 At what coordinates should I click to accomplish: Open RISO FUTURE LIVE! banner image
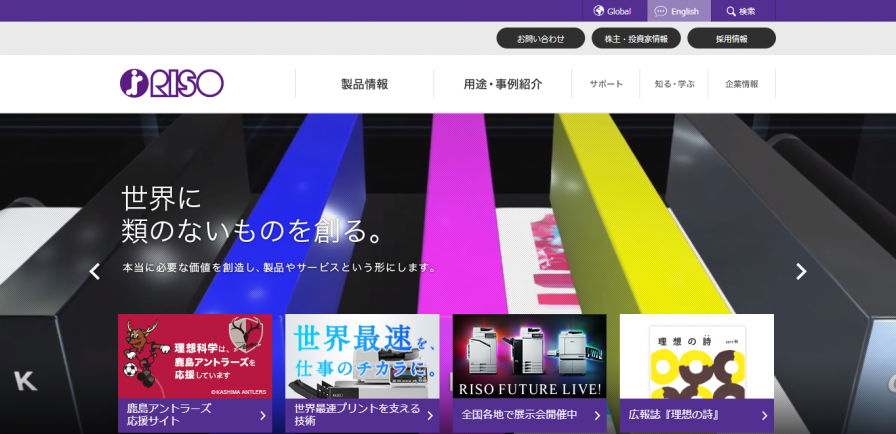click(530, 356)
